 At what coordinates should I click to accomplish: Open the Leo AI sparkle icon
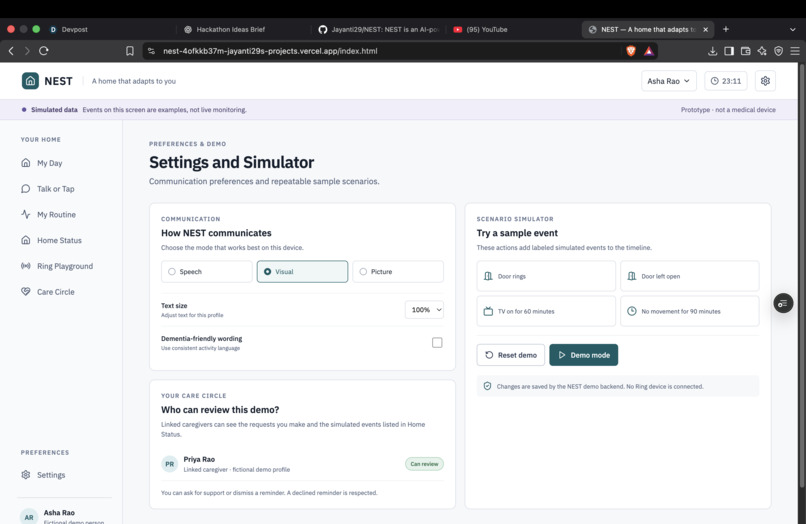point(762,51)
